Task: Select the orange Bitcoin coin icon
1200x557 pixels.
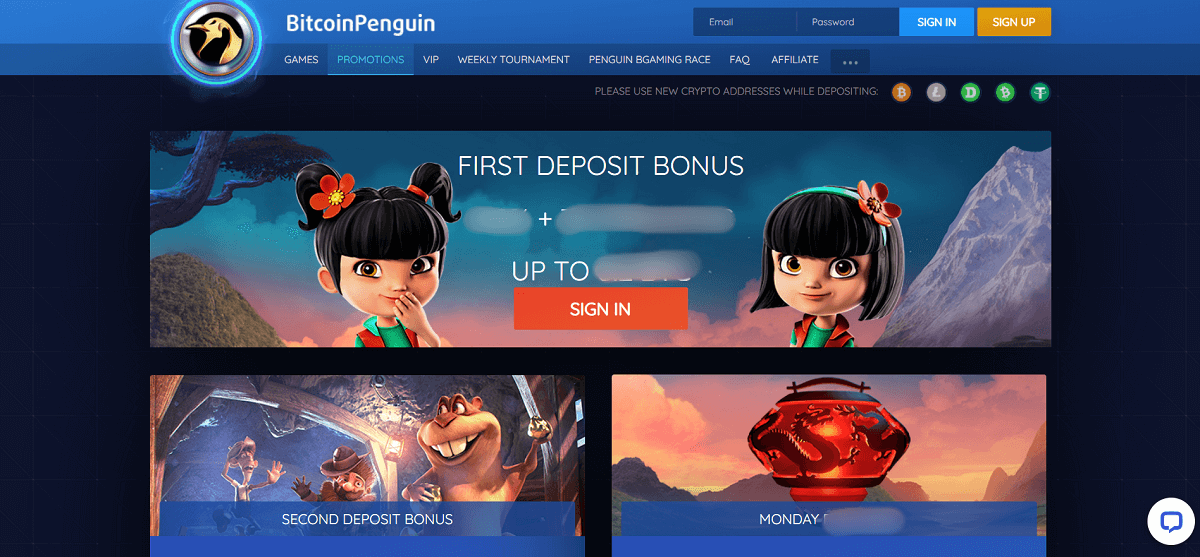Action: click(x=902, y=92)
